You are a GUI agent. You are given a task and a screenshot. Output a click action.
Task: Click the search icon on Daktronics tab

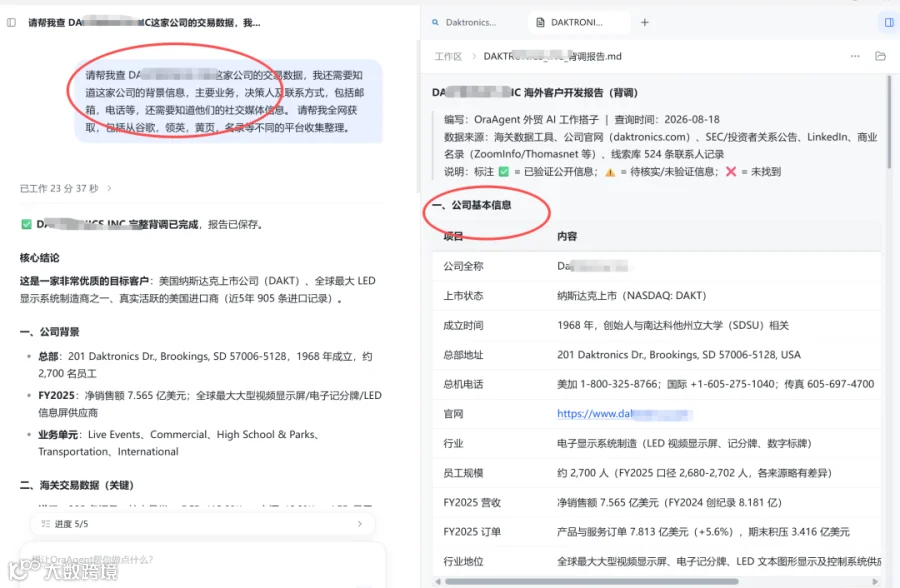pyautogui.click(x=435, y=22)
